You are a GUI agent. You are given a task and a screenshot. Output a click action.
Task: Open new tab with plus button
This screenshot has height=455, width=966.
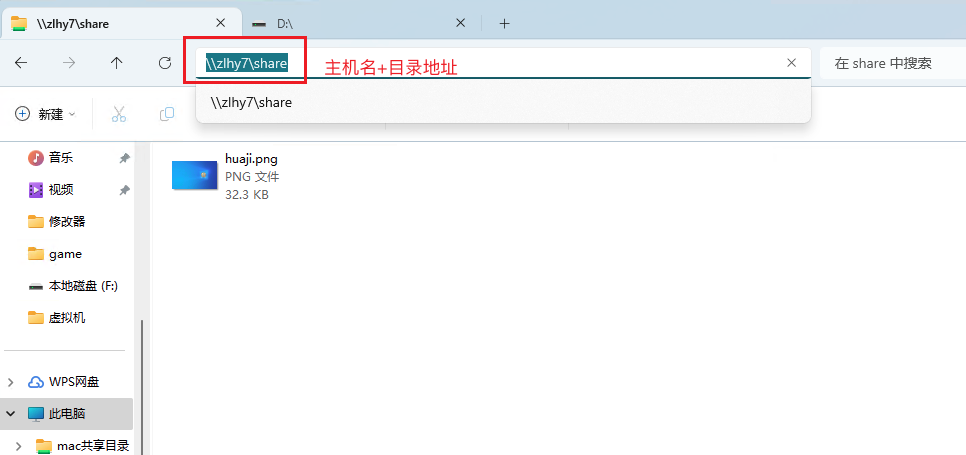coord(504,23)
